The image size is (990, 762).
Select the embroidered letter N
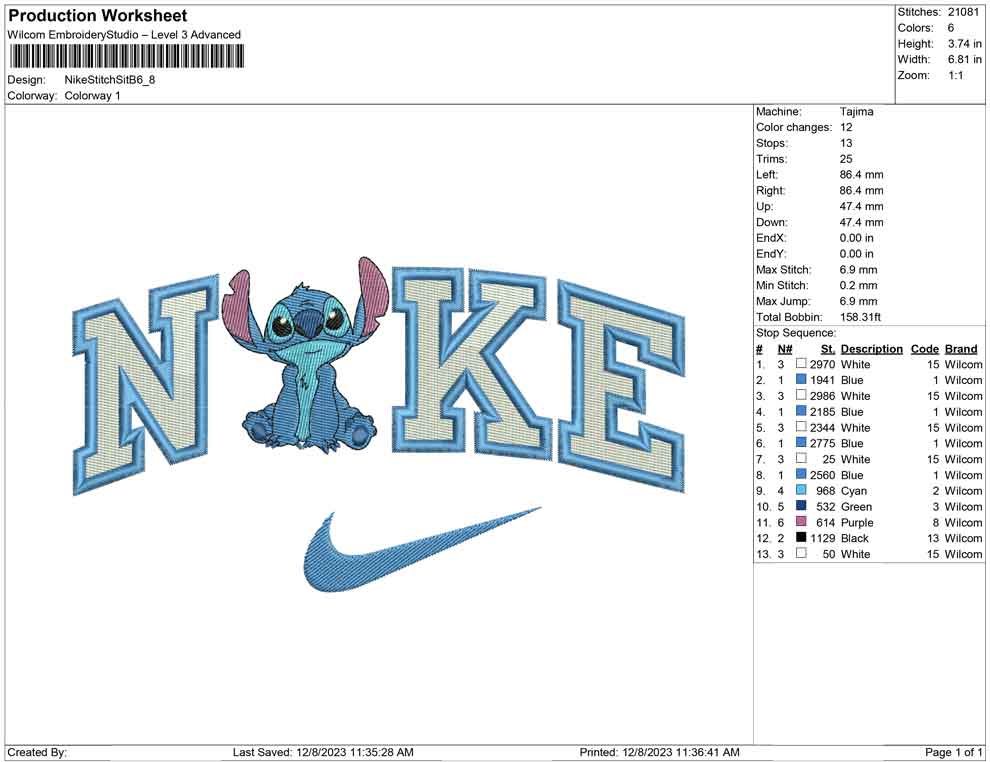point(146,384)
